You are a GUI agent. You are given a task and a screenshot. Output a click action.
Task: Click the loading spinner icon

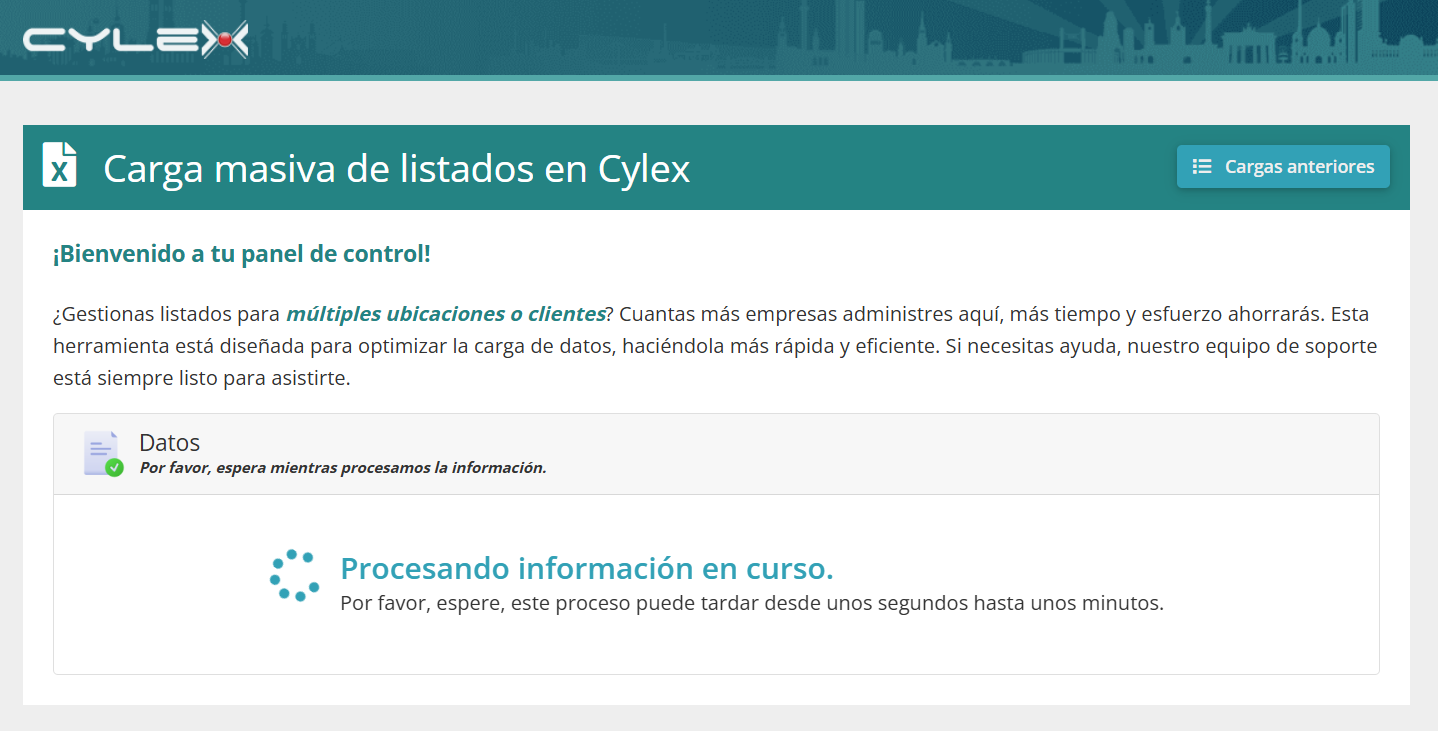coord(294,575)
